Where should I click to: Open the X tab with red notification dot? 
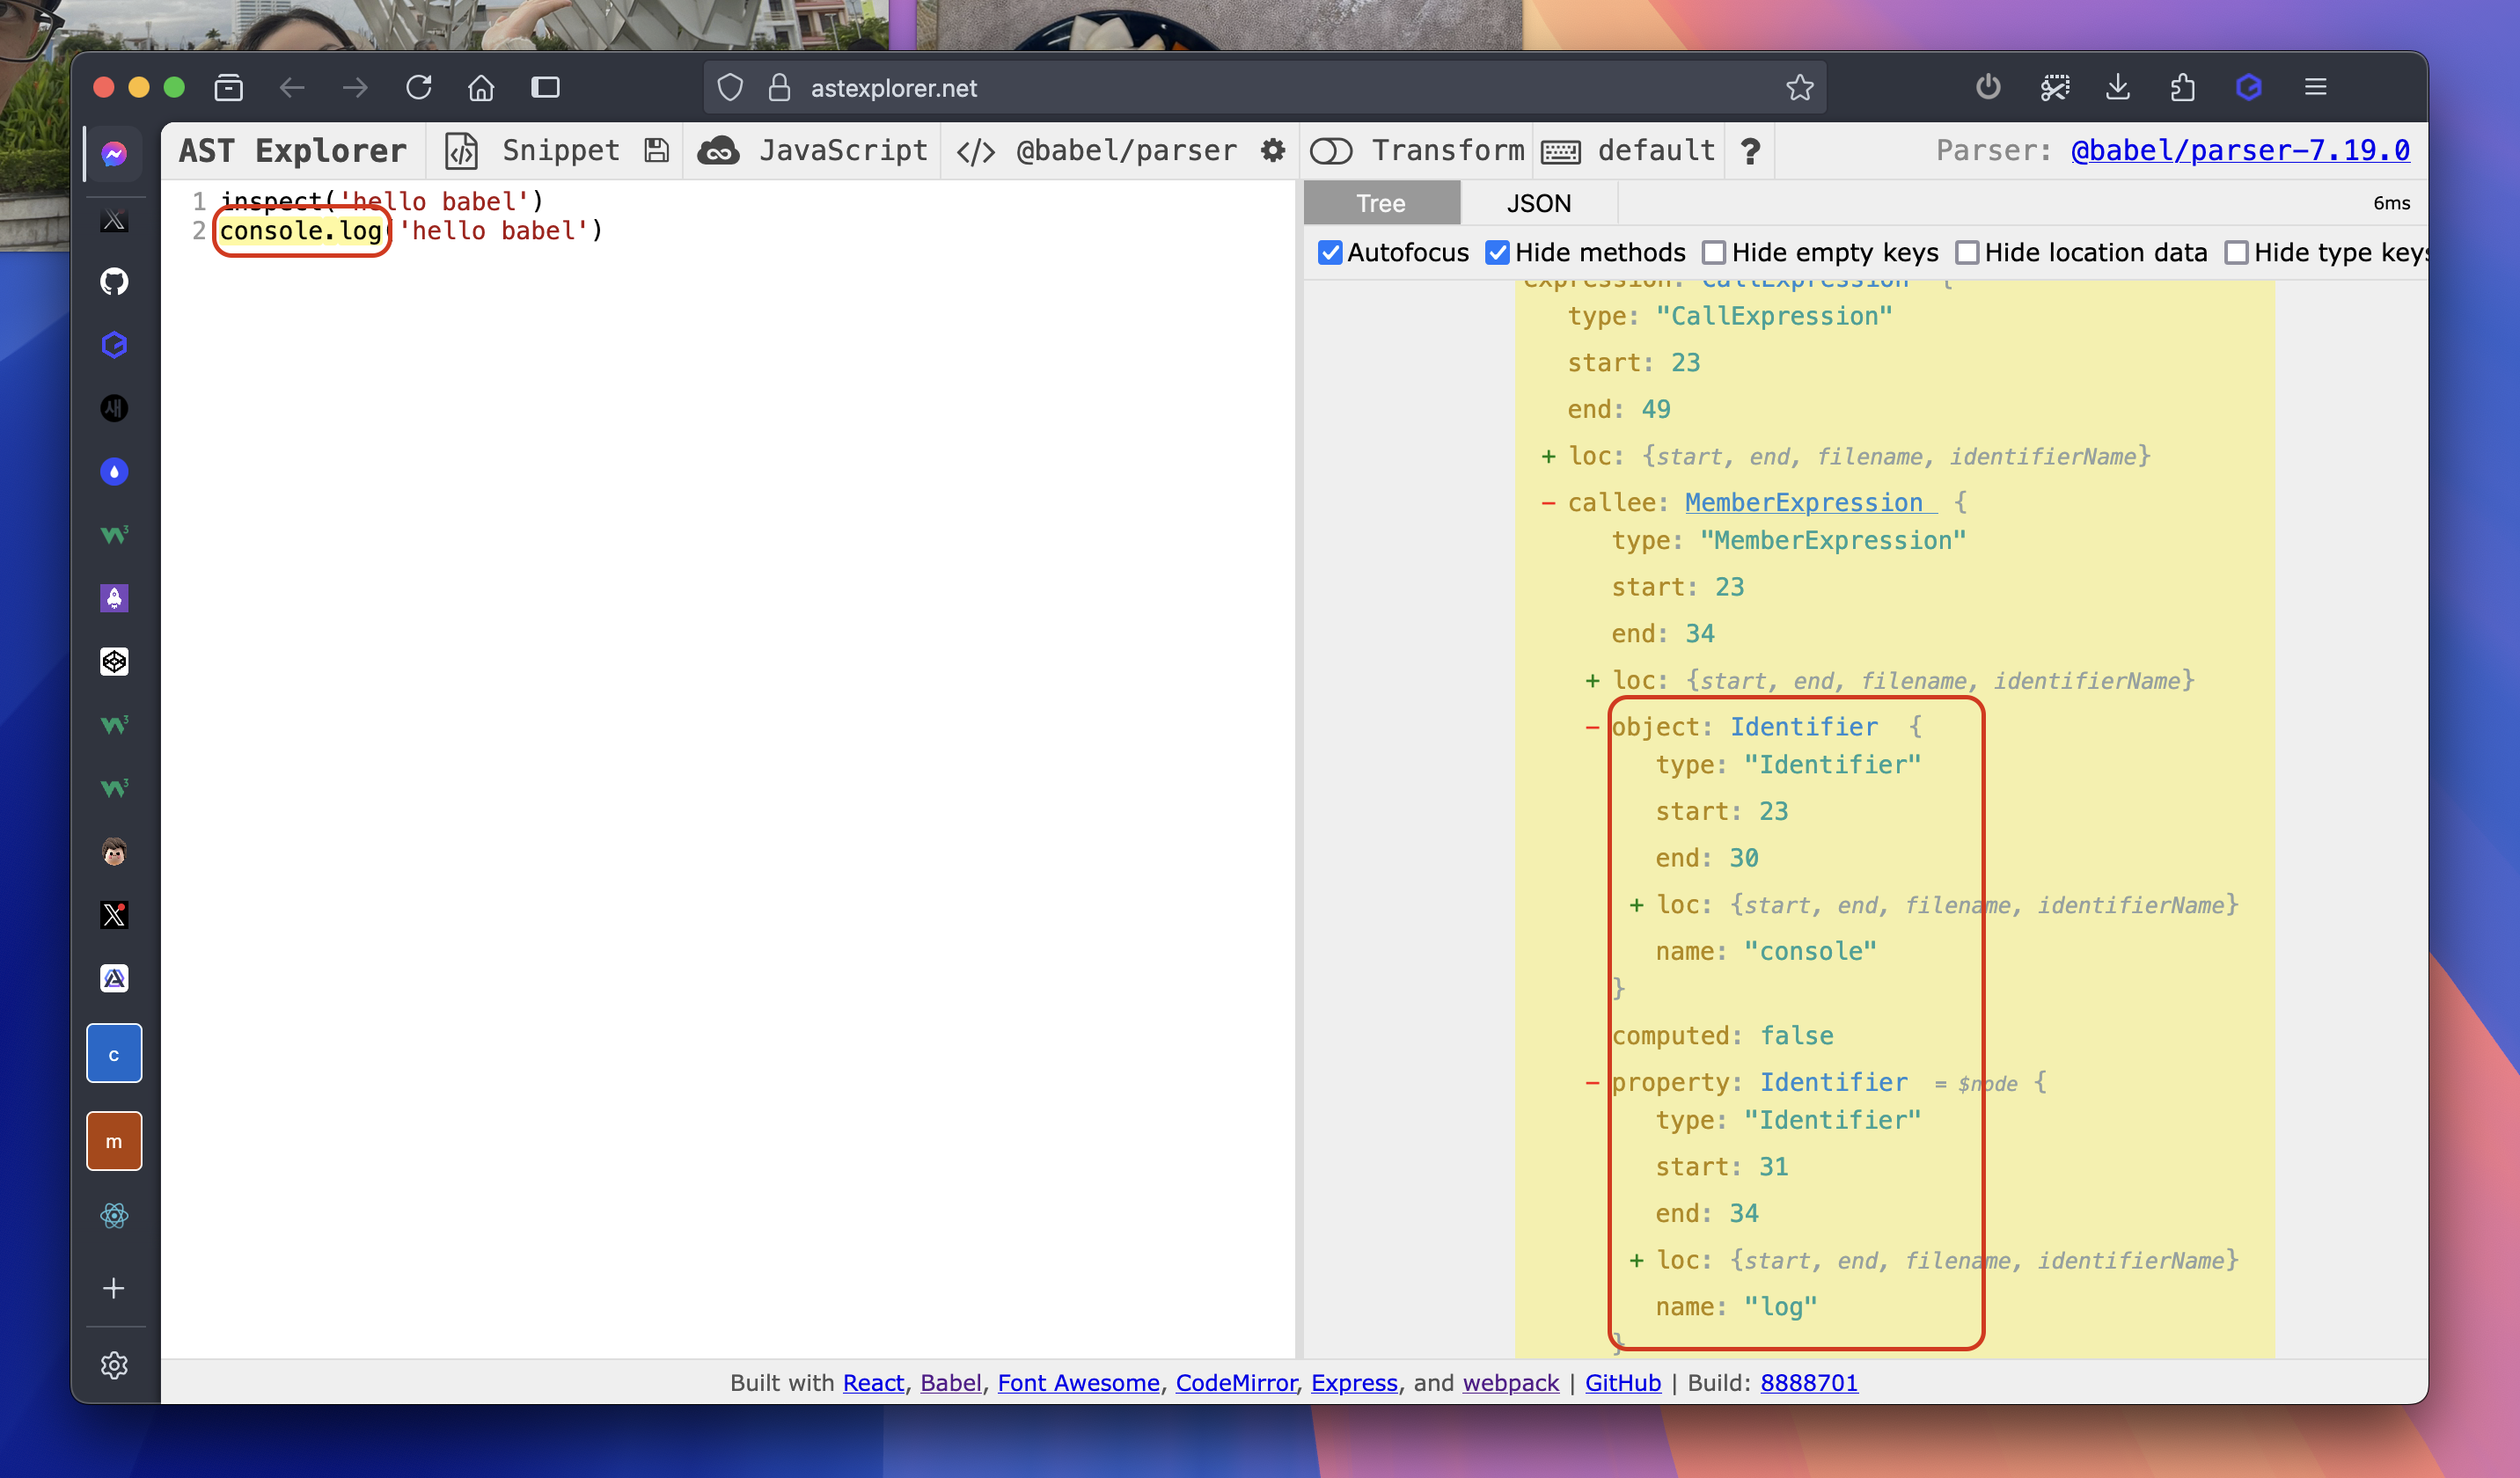pos(114,915)
